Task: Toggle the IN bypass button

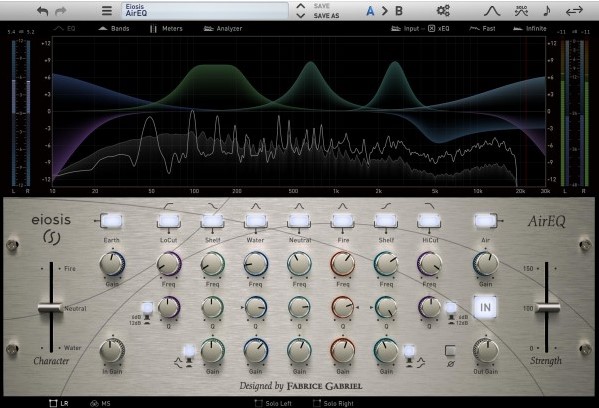Action: click(485, 307)
